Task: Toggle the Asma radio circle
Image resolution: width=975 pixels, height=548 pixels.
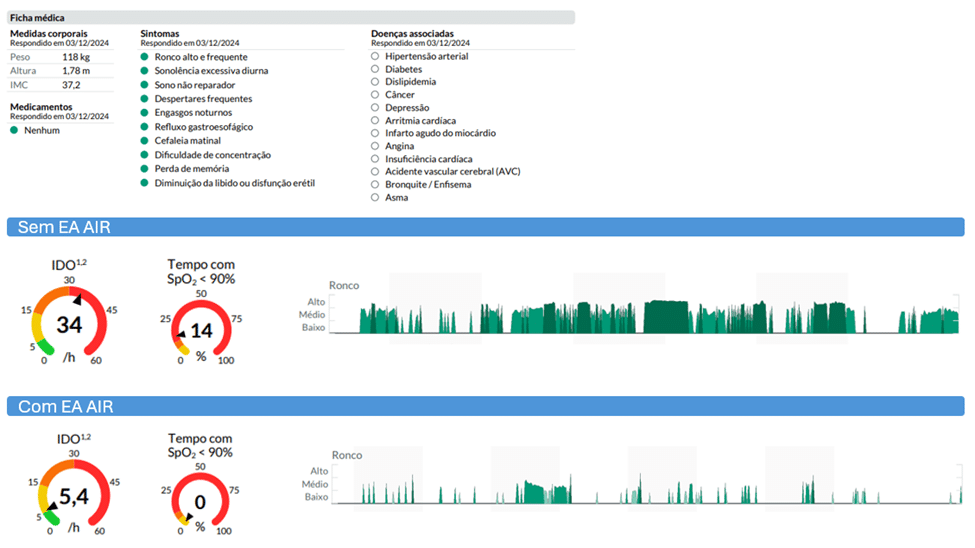Action: click(375, 197)
